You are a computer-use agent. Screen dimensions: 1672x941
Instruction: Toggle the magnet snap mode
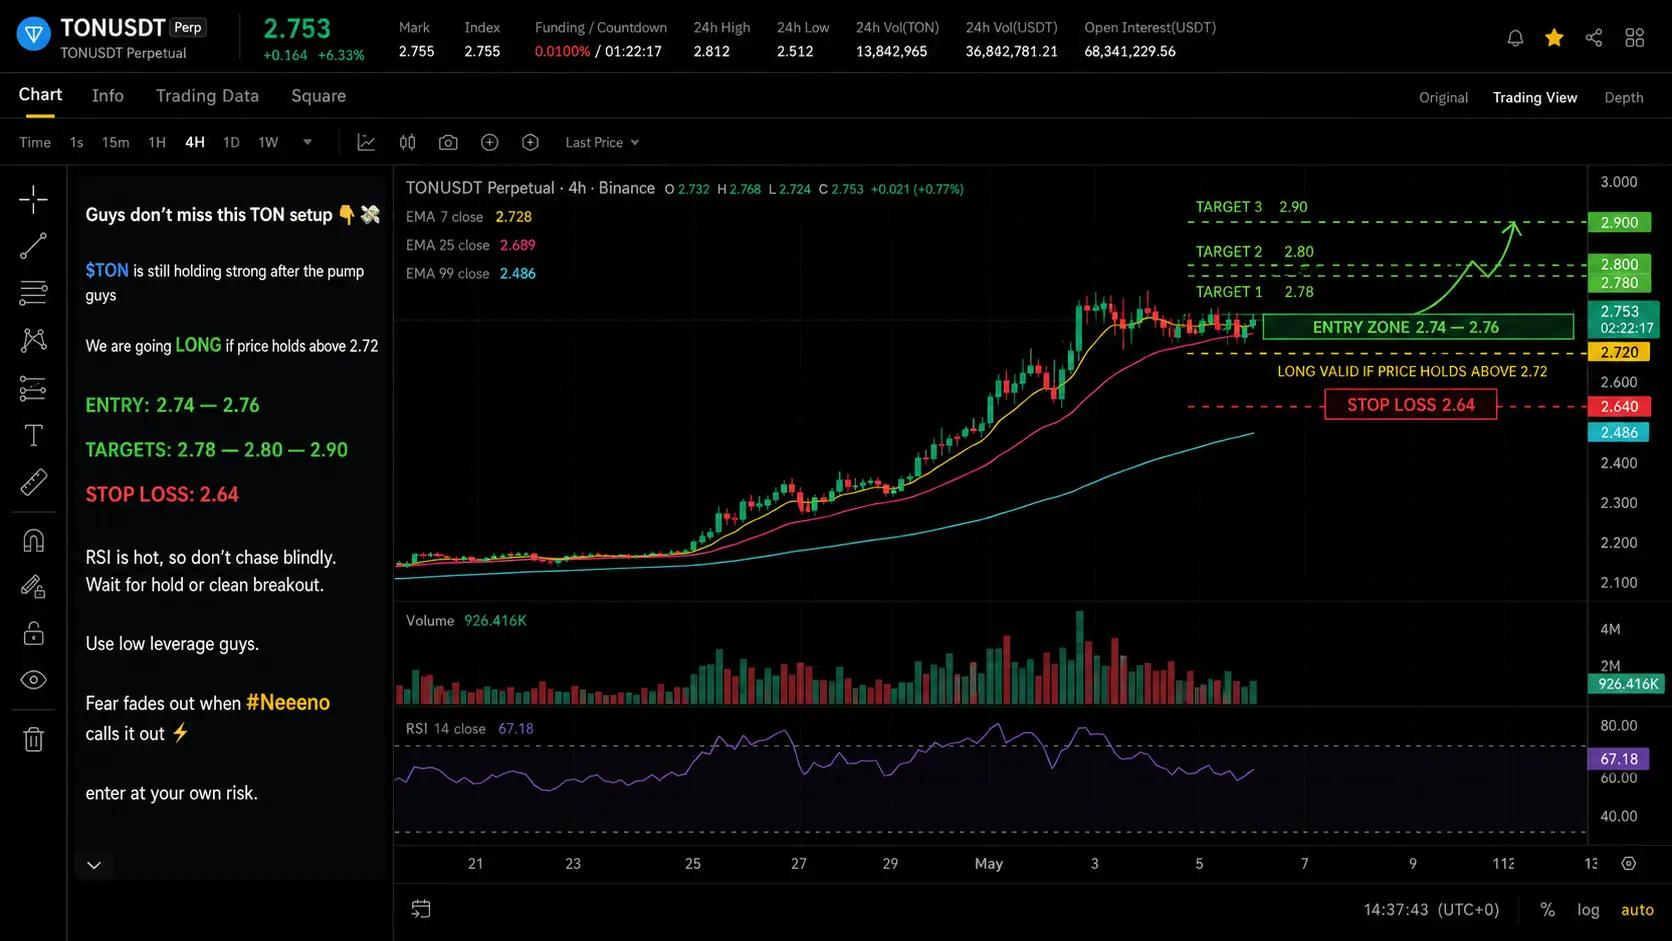click(33, 541)
